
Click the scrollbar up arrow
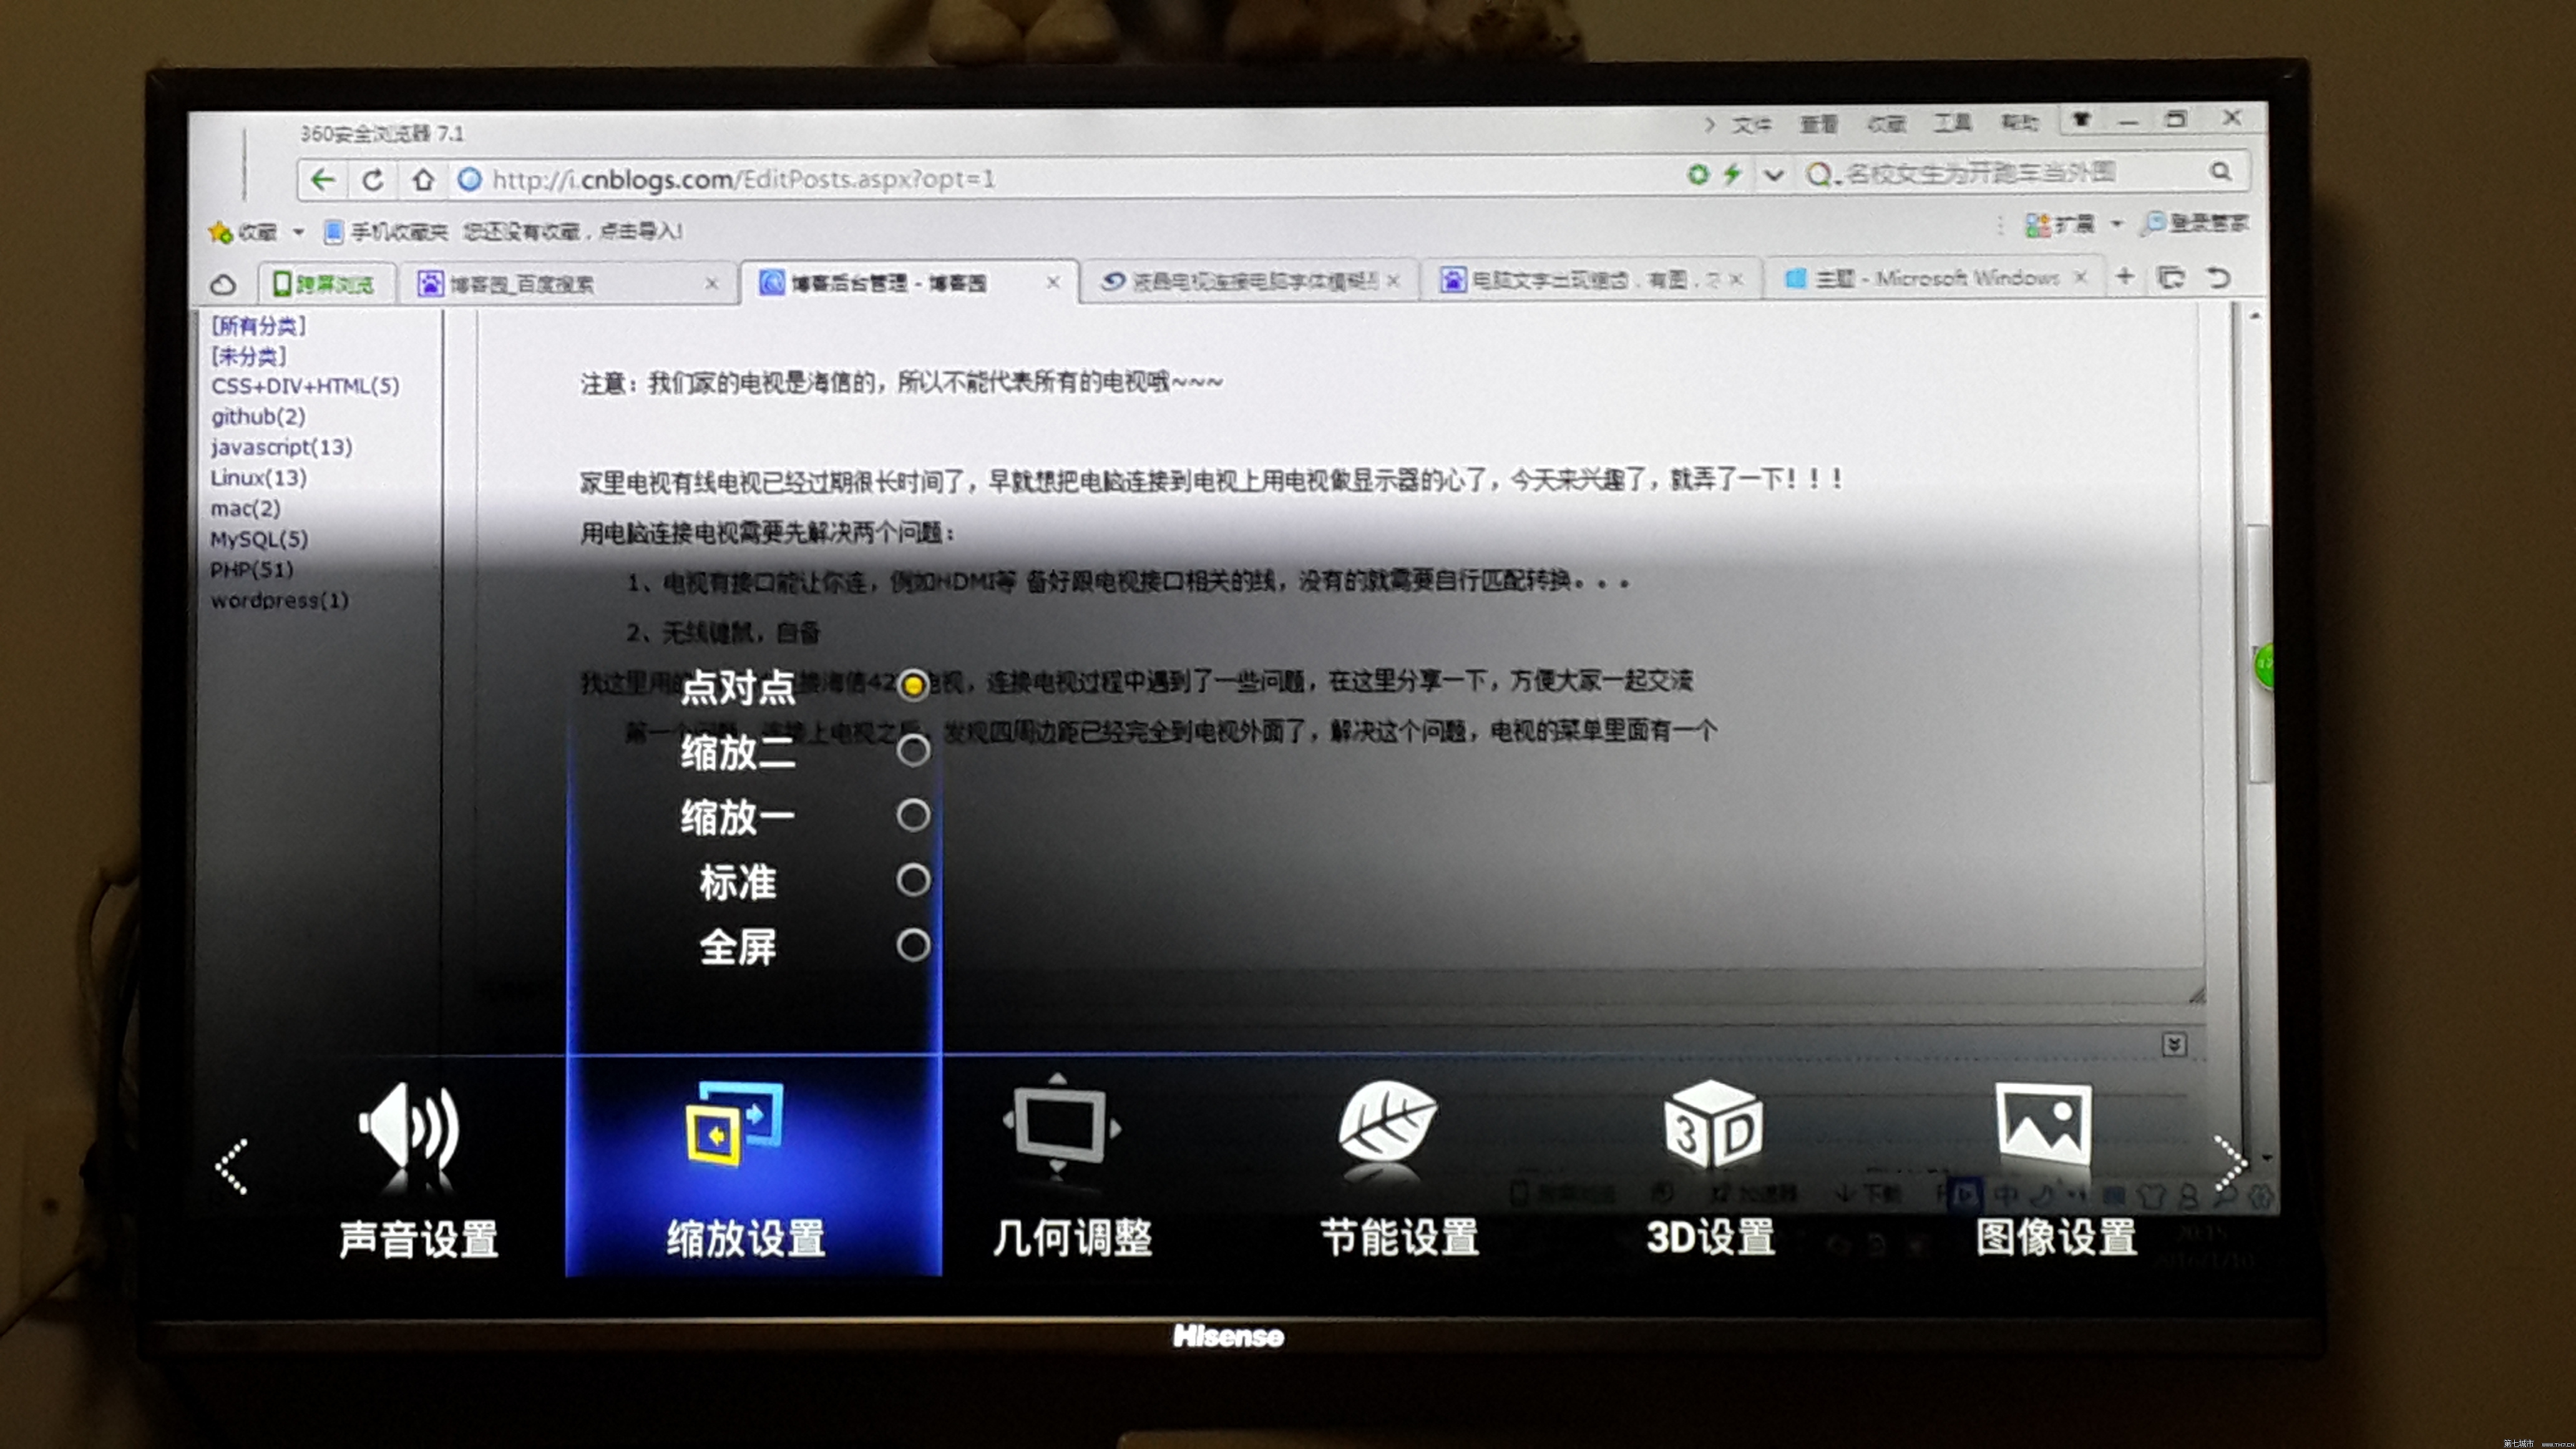point(2254,316)
